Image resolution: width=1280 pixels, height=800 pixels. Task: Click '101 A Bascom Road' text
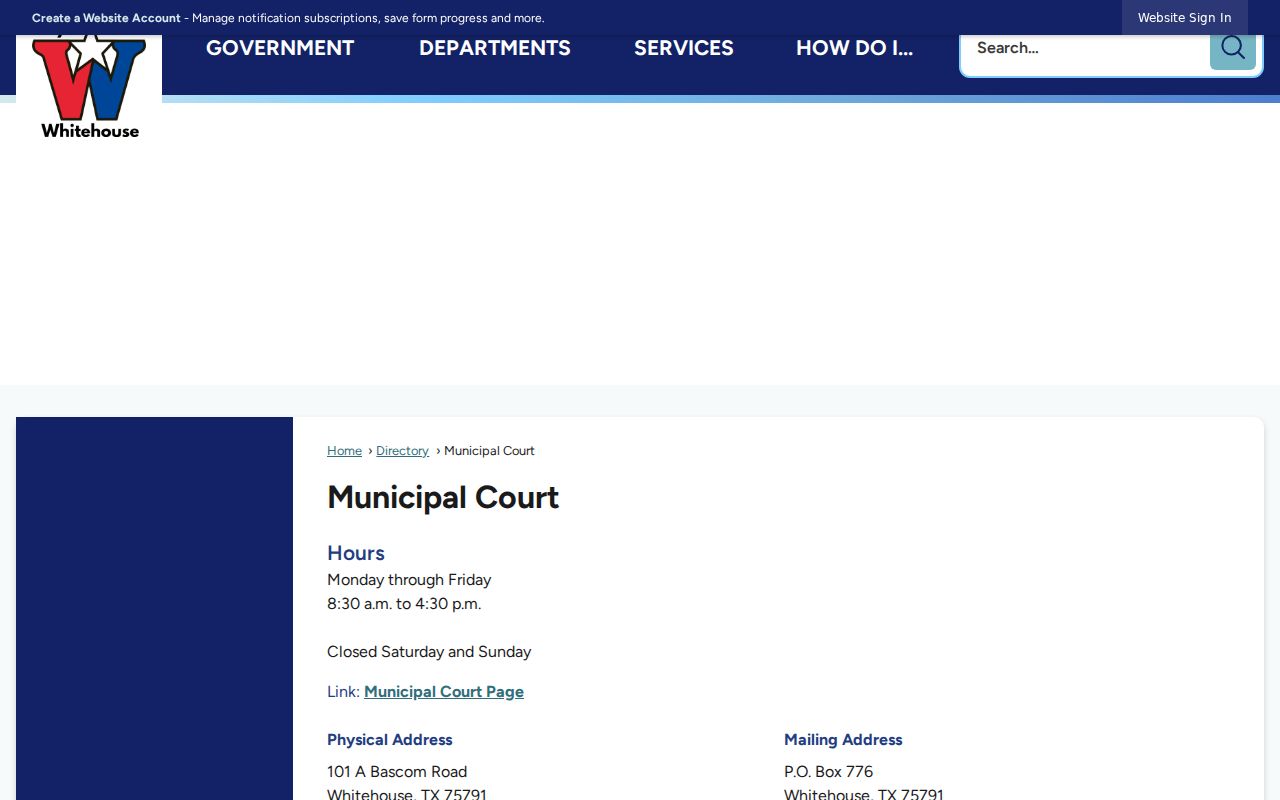tap(397, 772)
